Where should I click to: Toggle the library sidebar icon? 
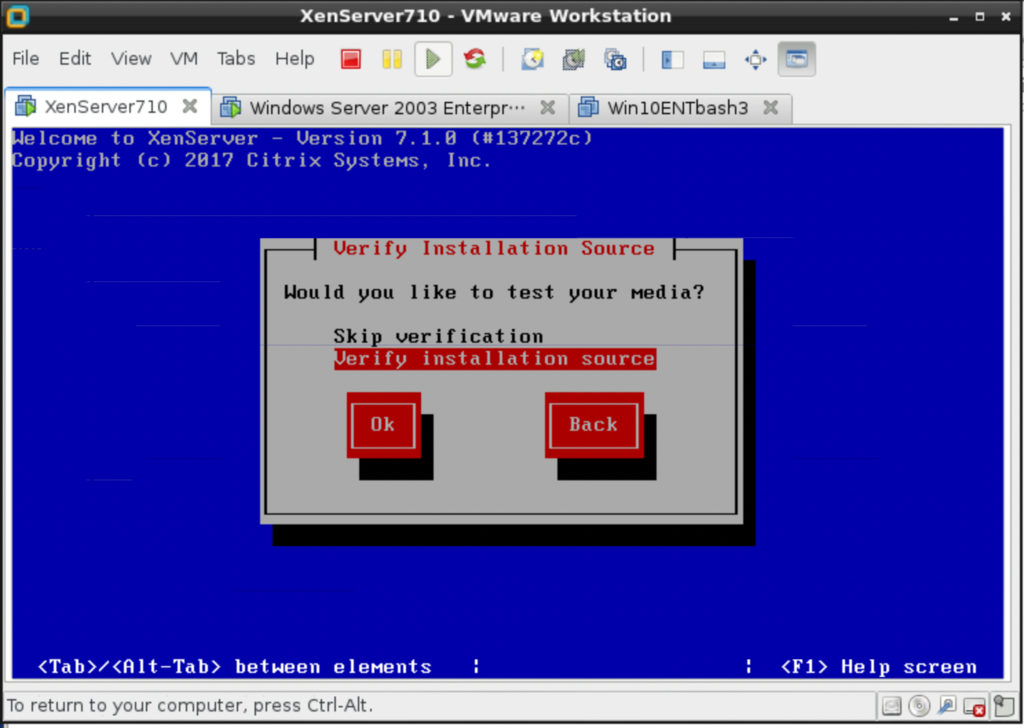672,59
